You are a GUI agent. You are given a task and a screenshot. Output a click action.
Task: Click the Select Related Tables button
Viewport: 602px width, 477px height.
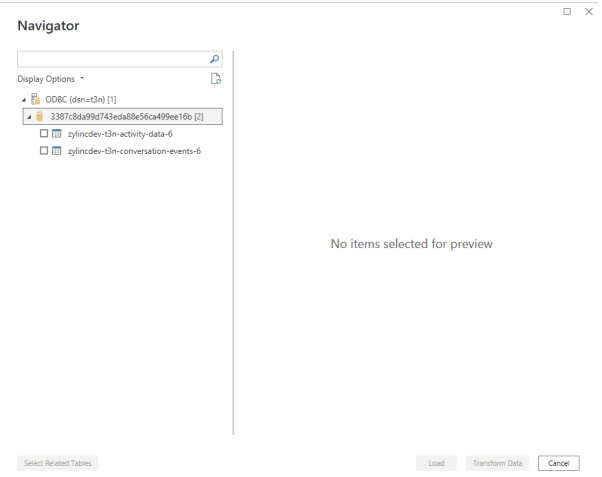click(58, 463)
